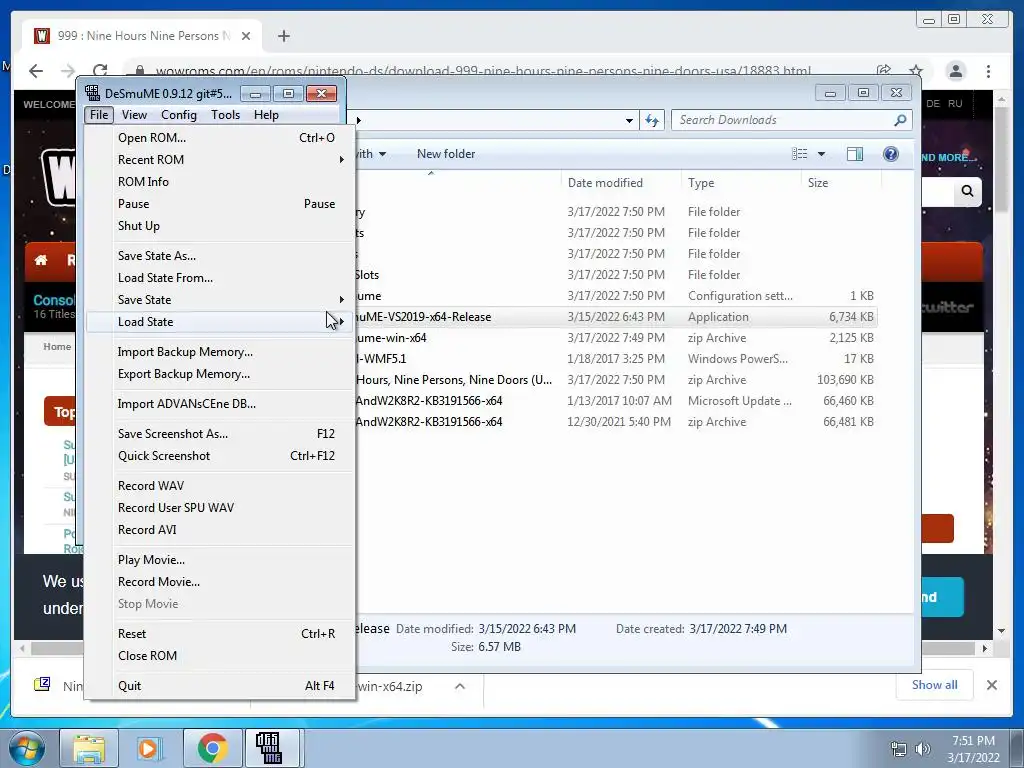
Task: Choose Import ADVANsCEne DB...
Action: click(x=221, y=404)
